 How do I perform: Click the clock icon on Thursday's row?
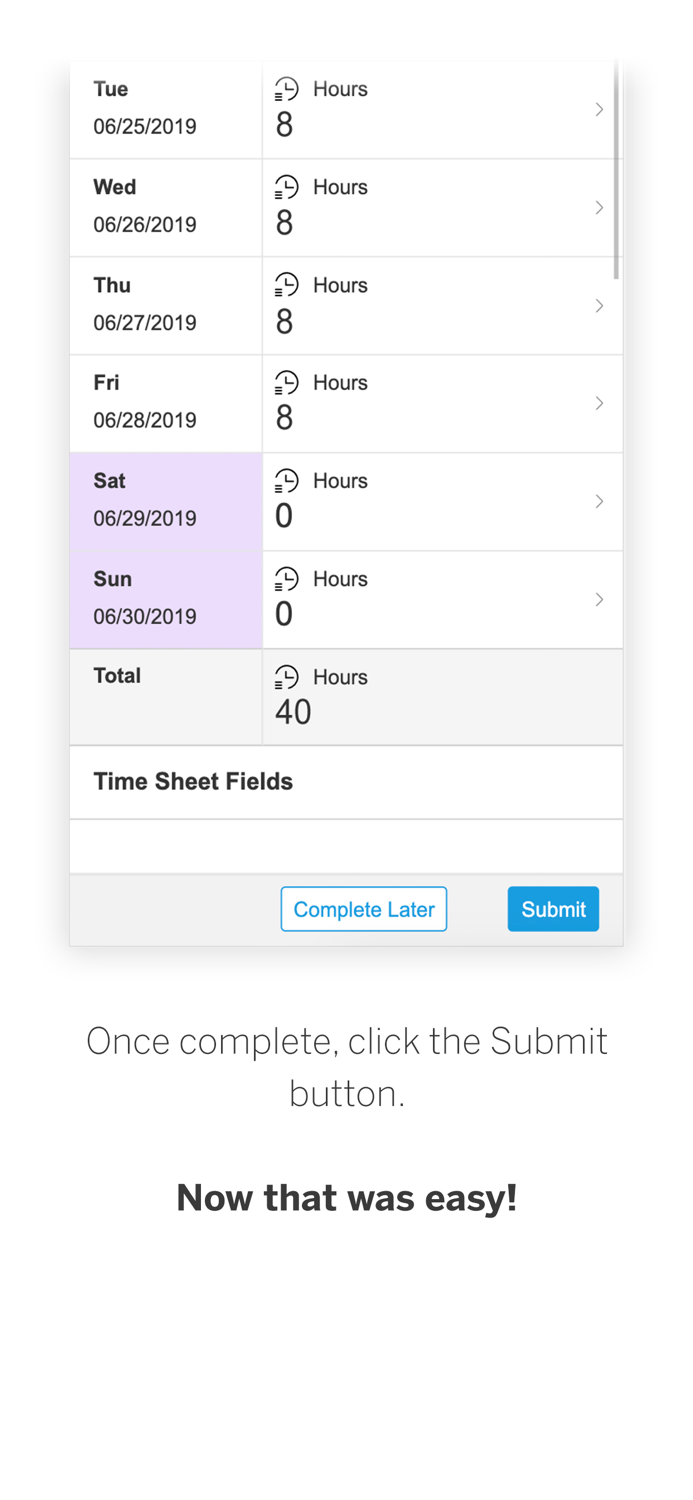[286, 284]
